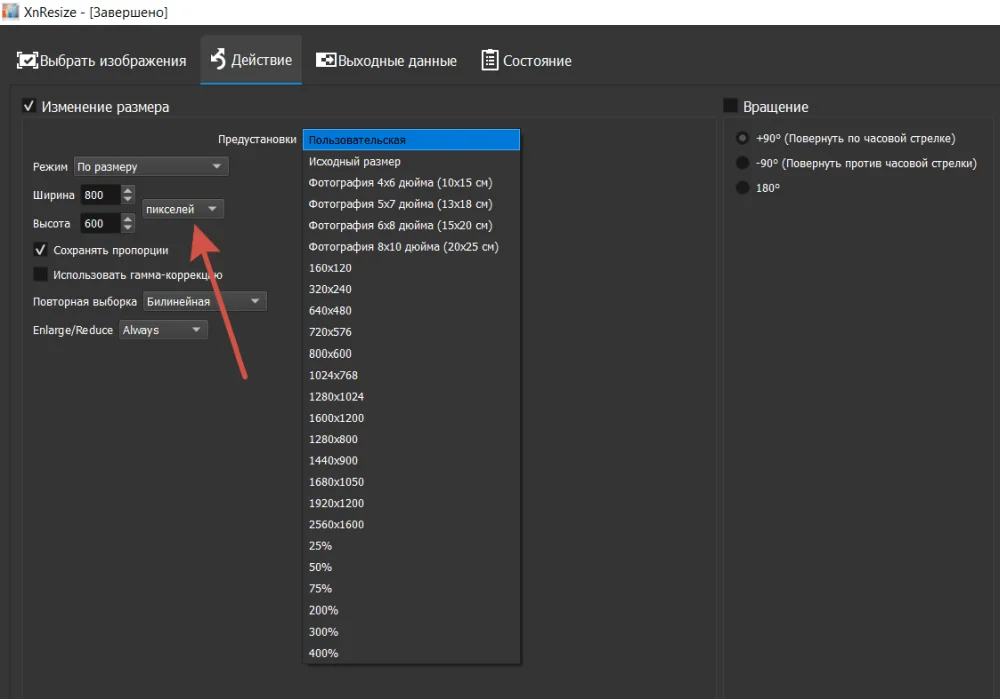Viewport: 1000px width, 699px height.
Task: Select the 180° rotation option
Action: pos(742,188)
